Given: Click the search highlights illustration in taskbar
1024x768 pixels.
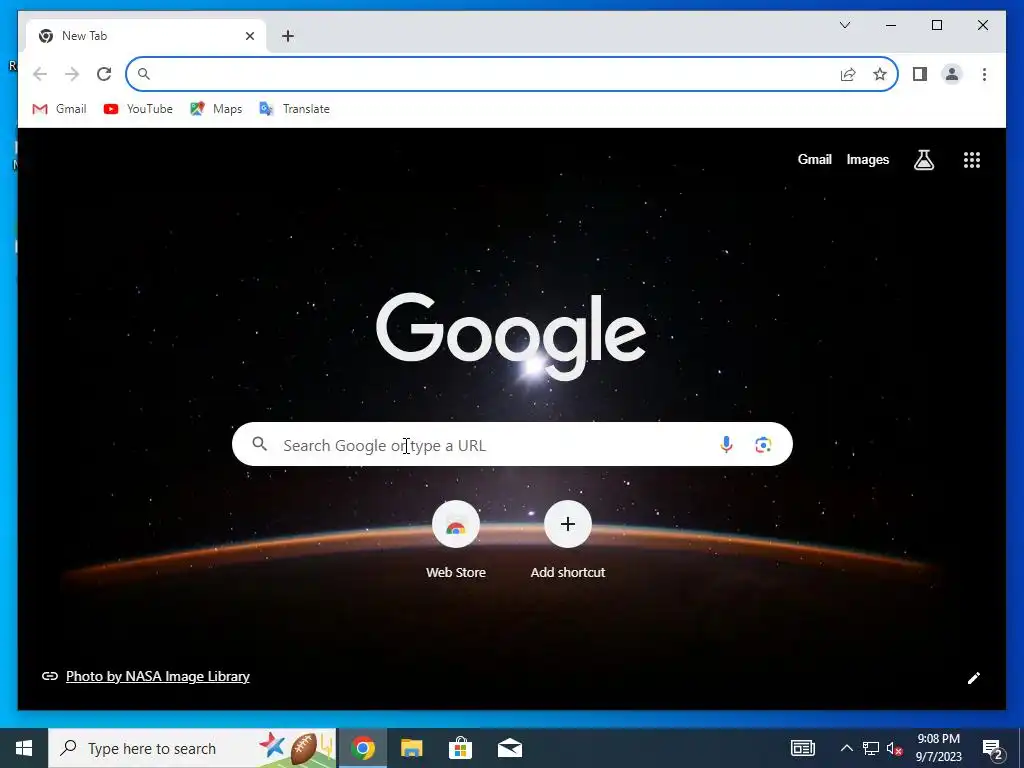Looking at the screenshot, I should [296, 748].
